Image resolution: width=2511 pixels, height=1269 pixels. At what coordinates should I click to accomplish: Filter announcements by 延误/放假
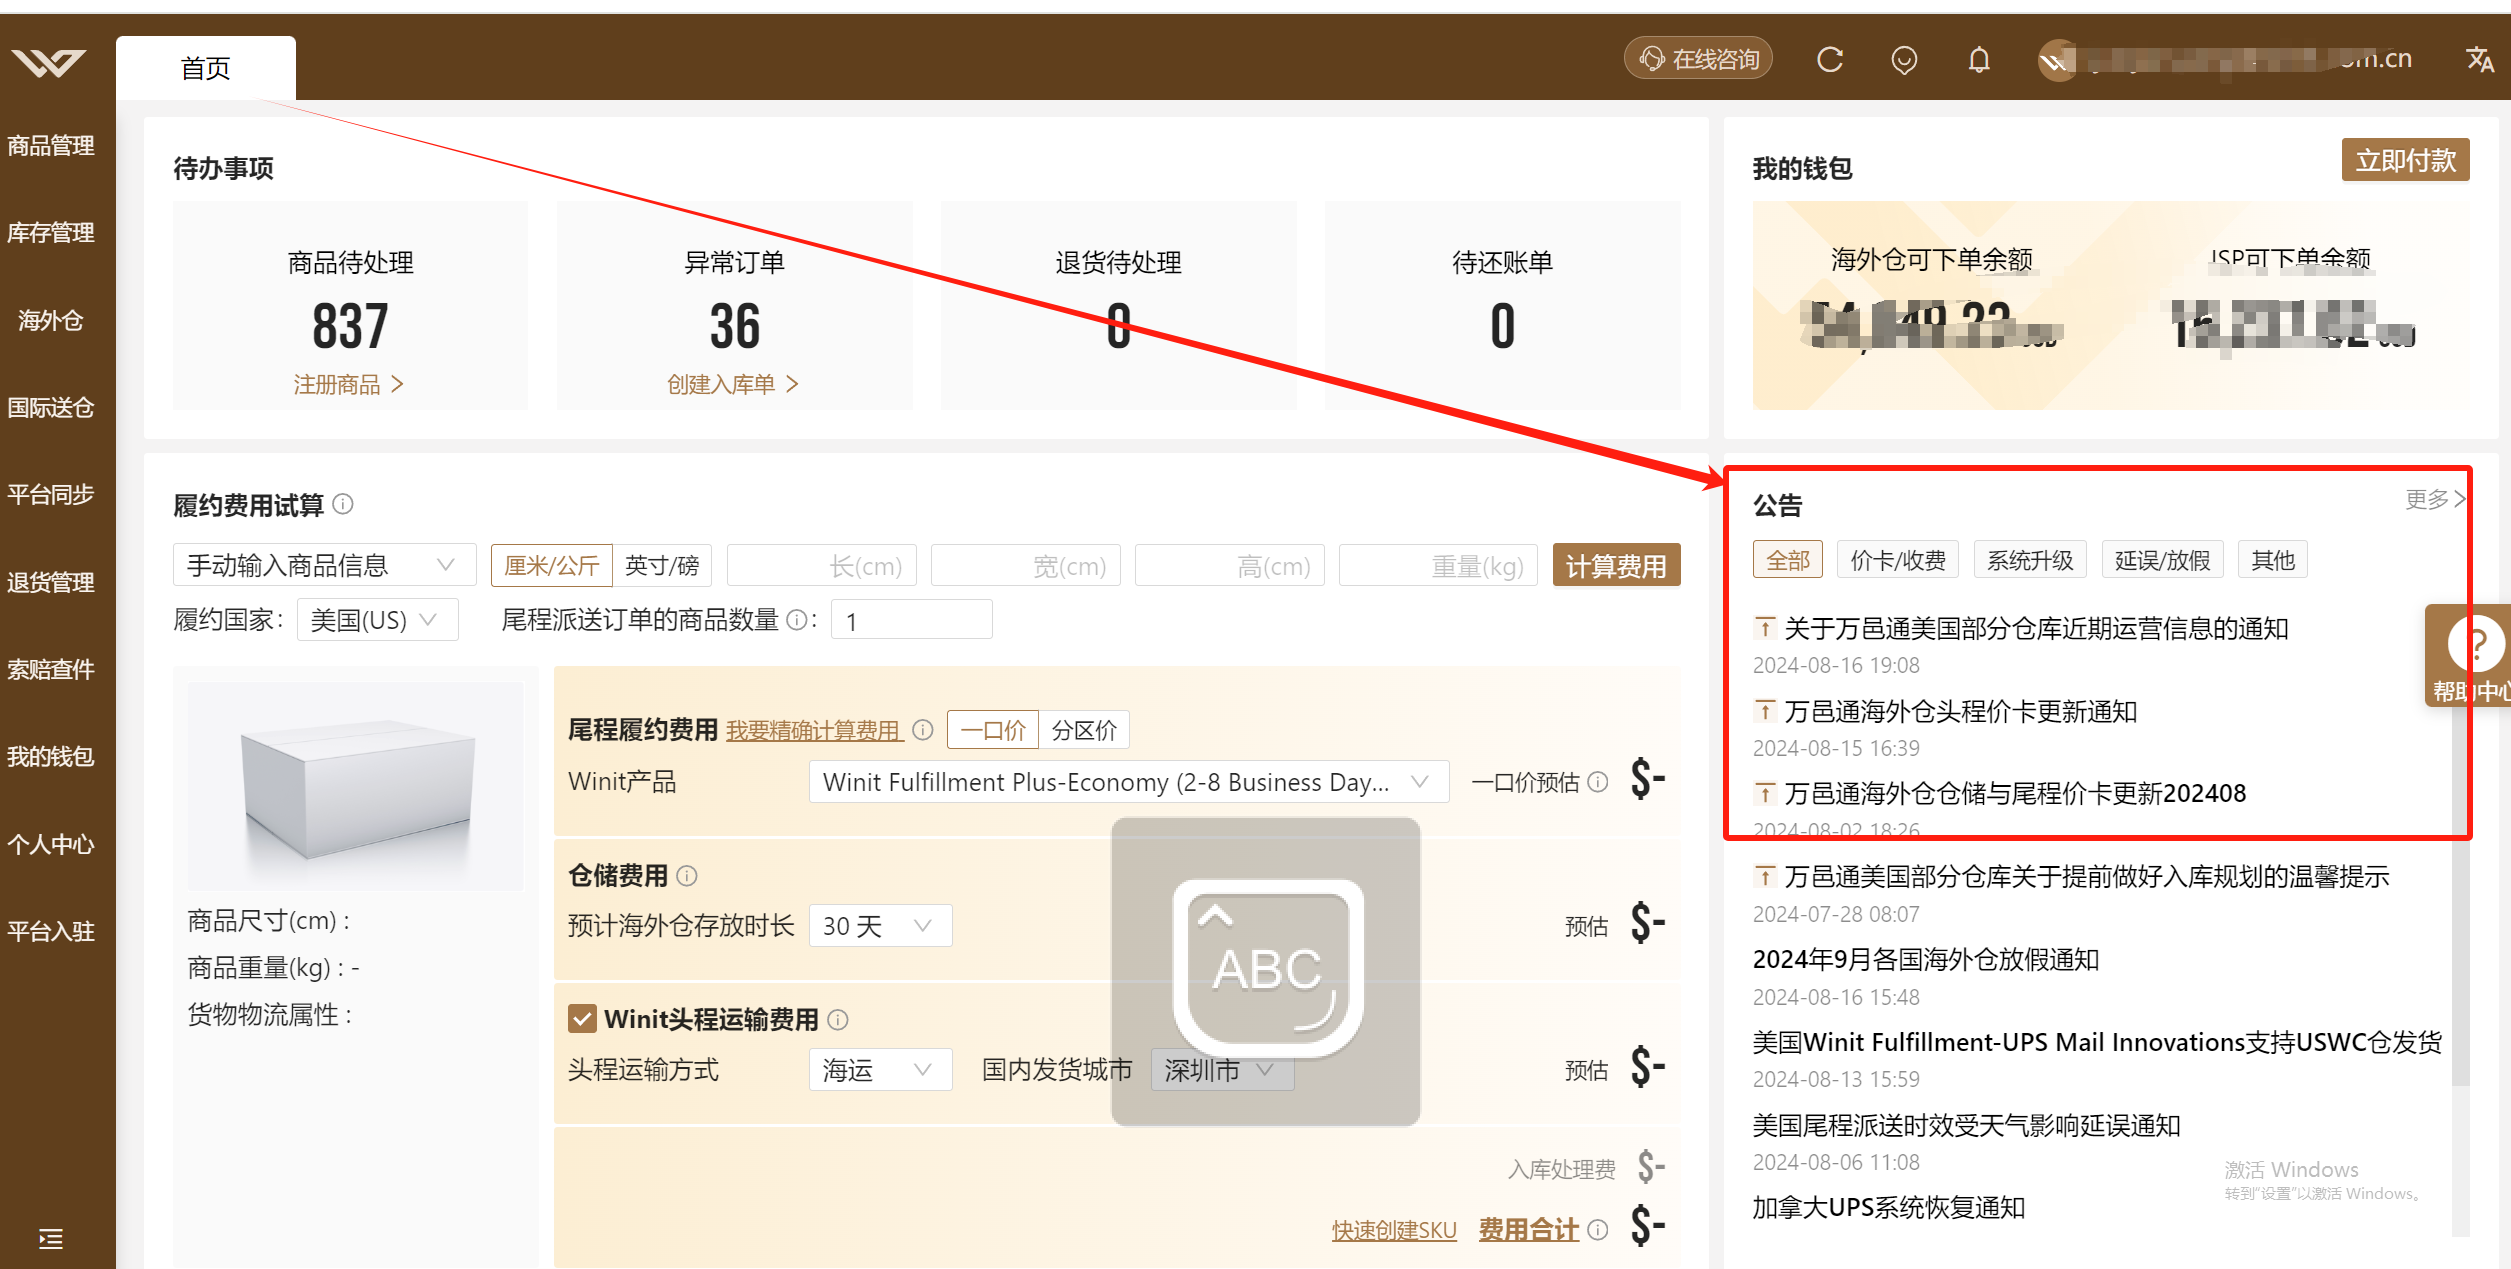(x=2162, y=560)
